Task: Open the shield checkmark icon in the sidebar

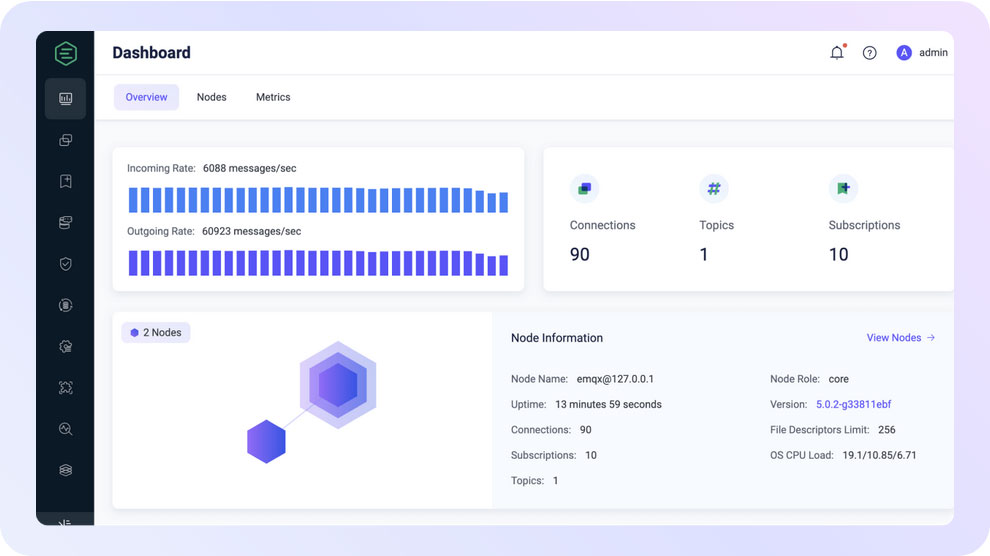Action: tap(65, 264)
